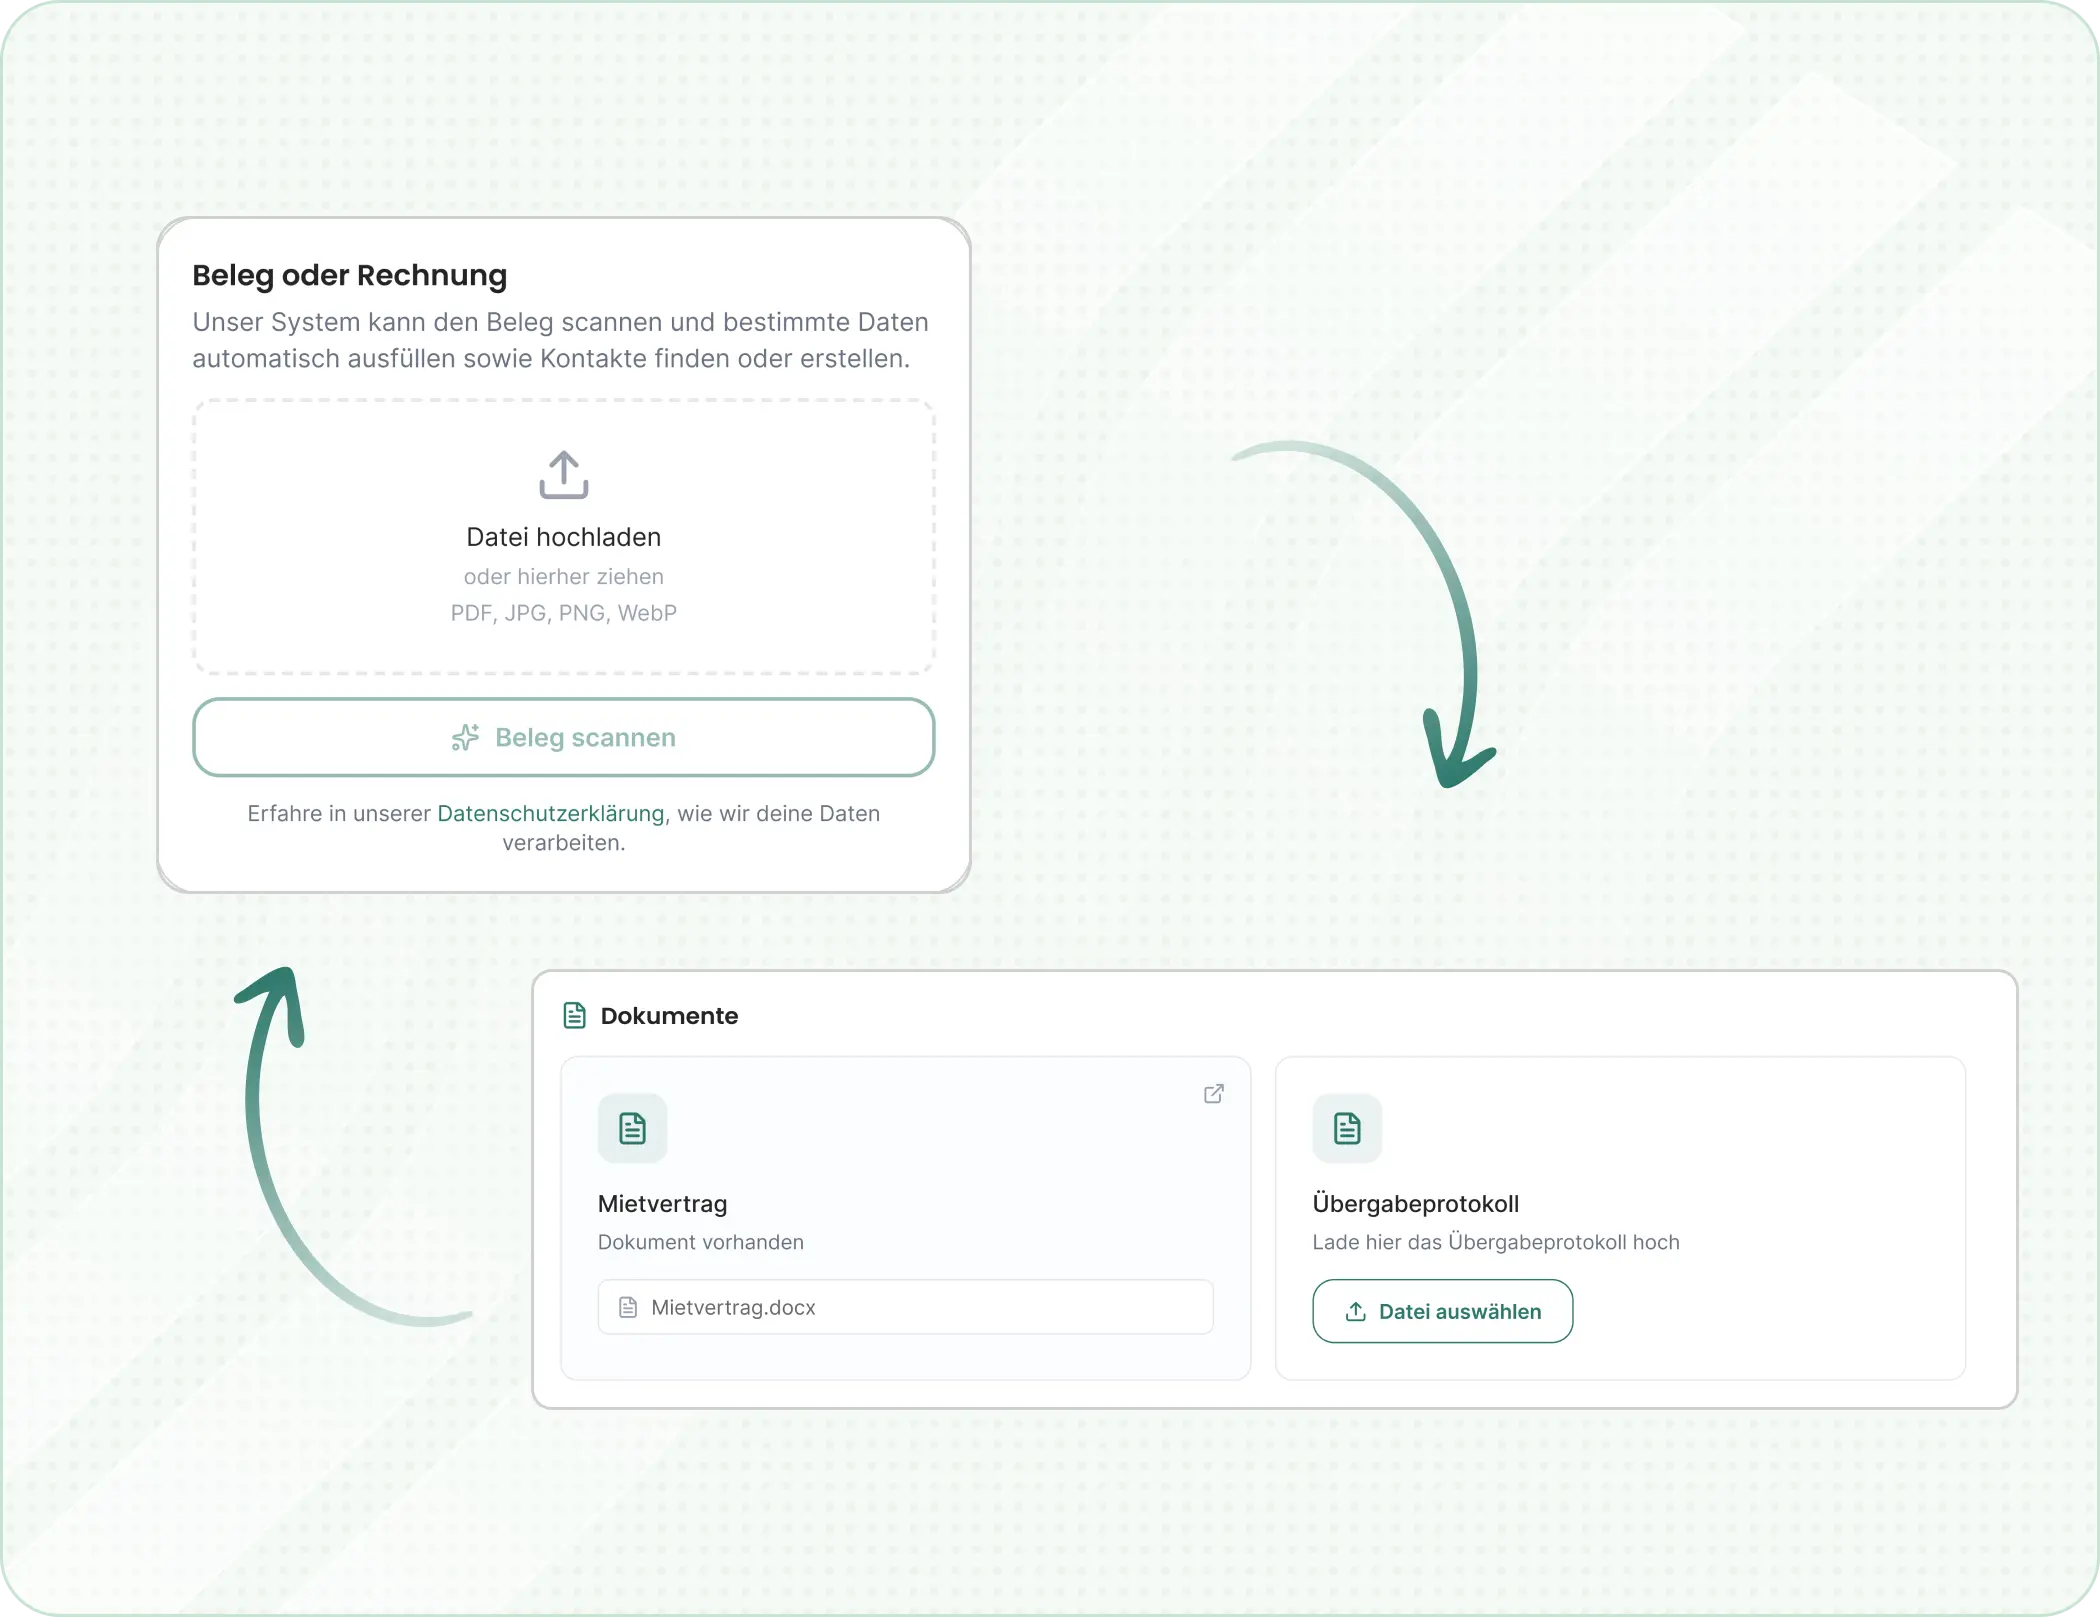Open the Datenschutzerklärung link
This screenshot has width=2100, height=1617.
(x=550, y=814)
